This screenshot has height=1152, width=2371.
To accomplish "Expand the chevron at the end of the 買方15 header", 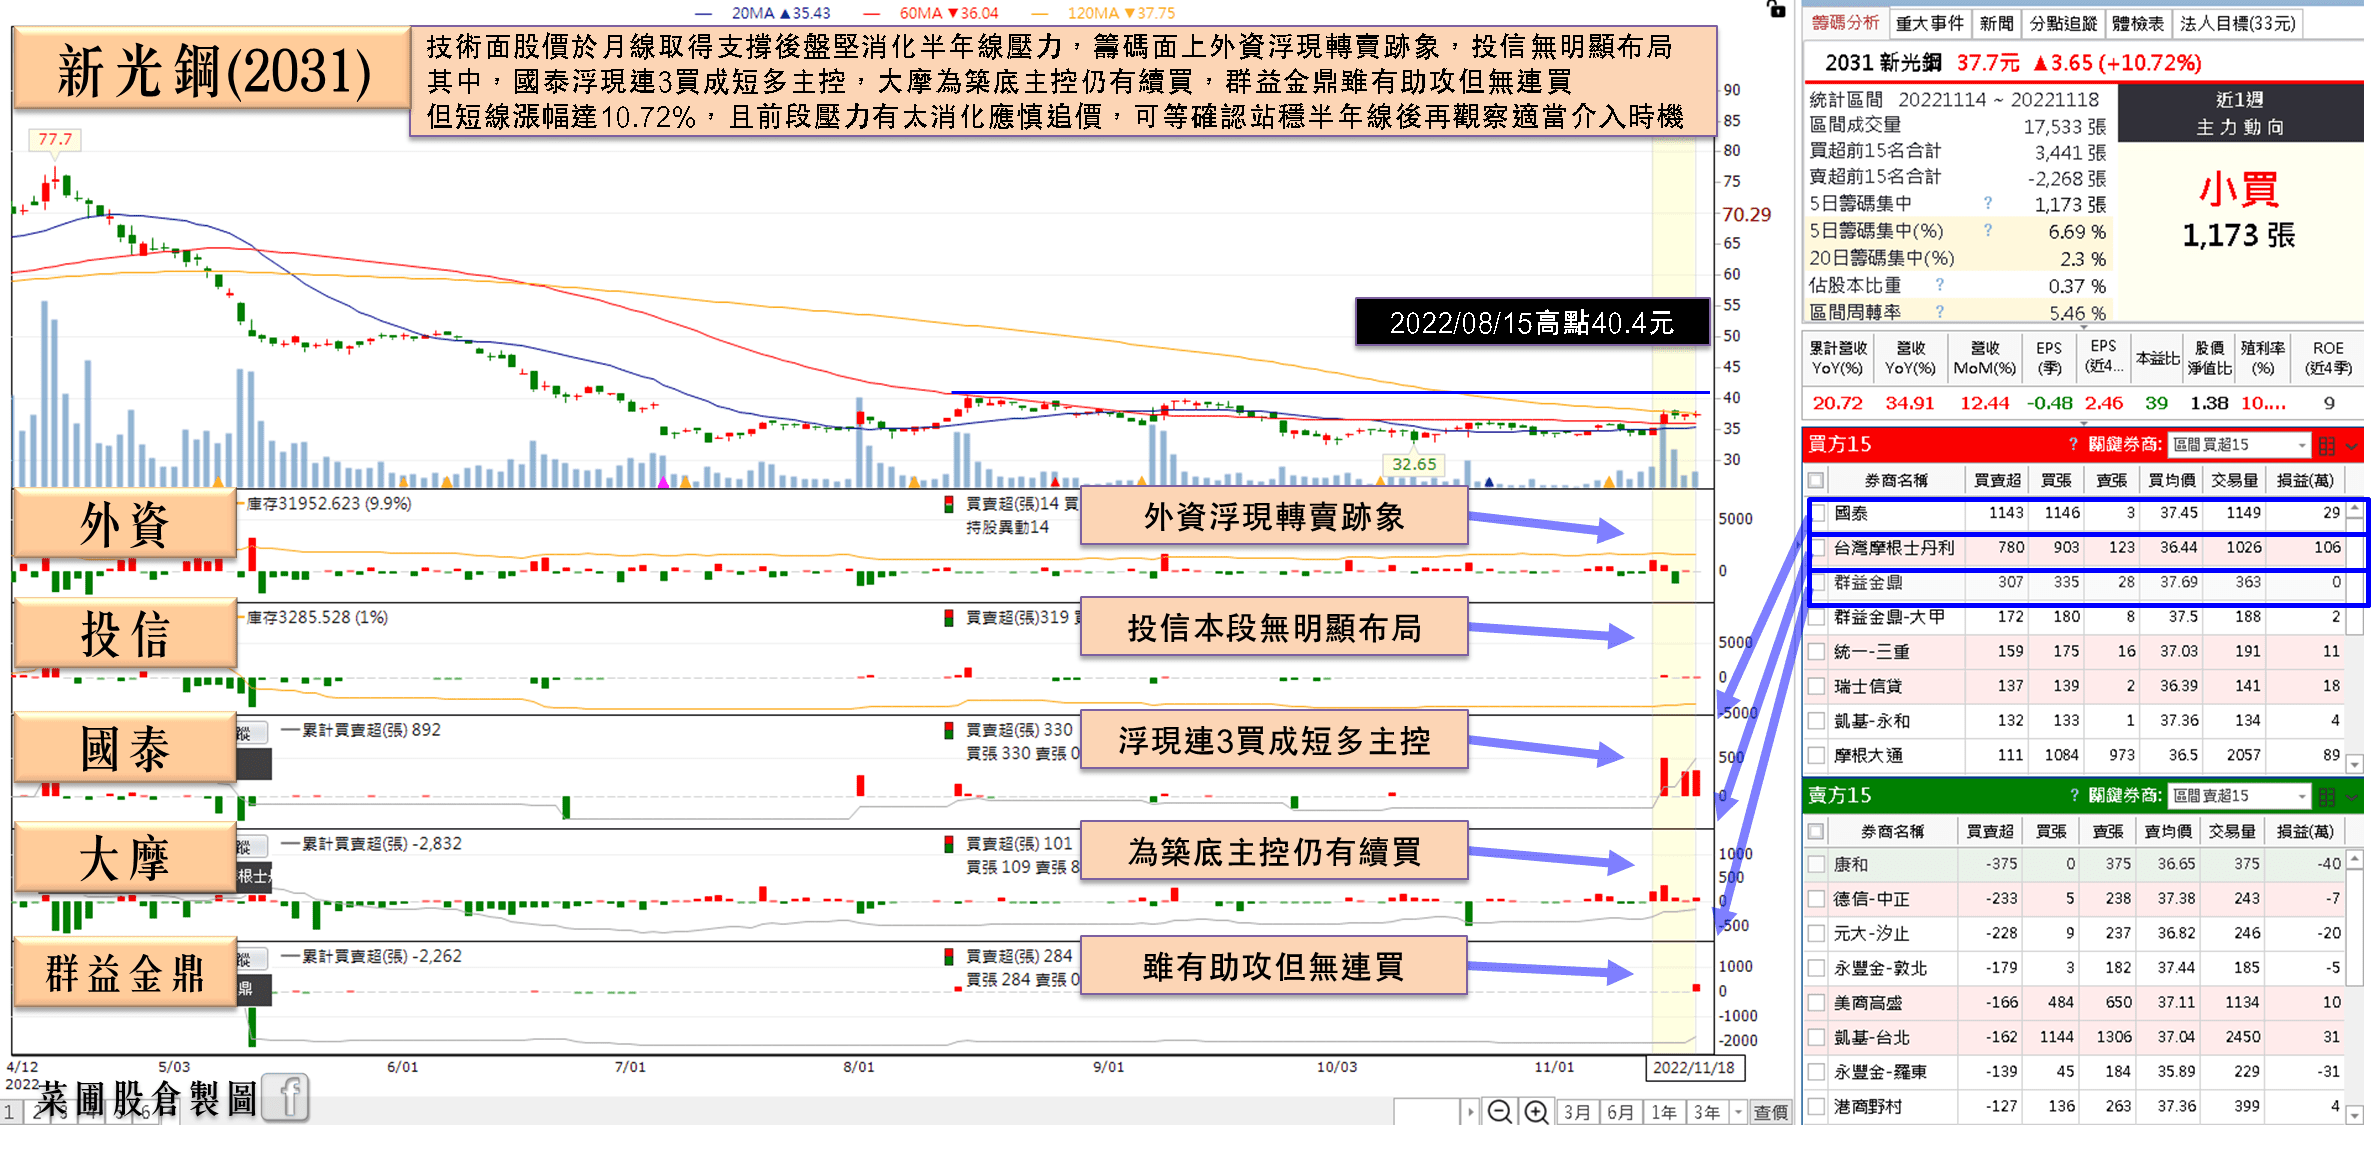I will click(2352, 446).
